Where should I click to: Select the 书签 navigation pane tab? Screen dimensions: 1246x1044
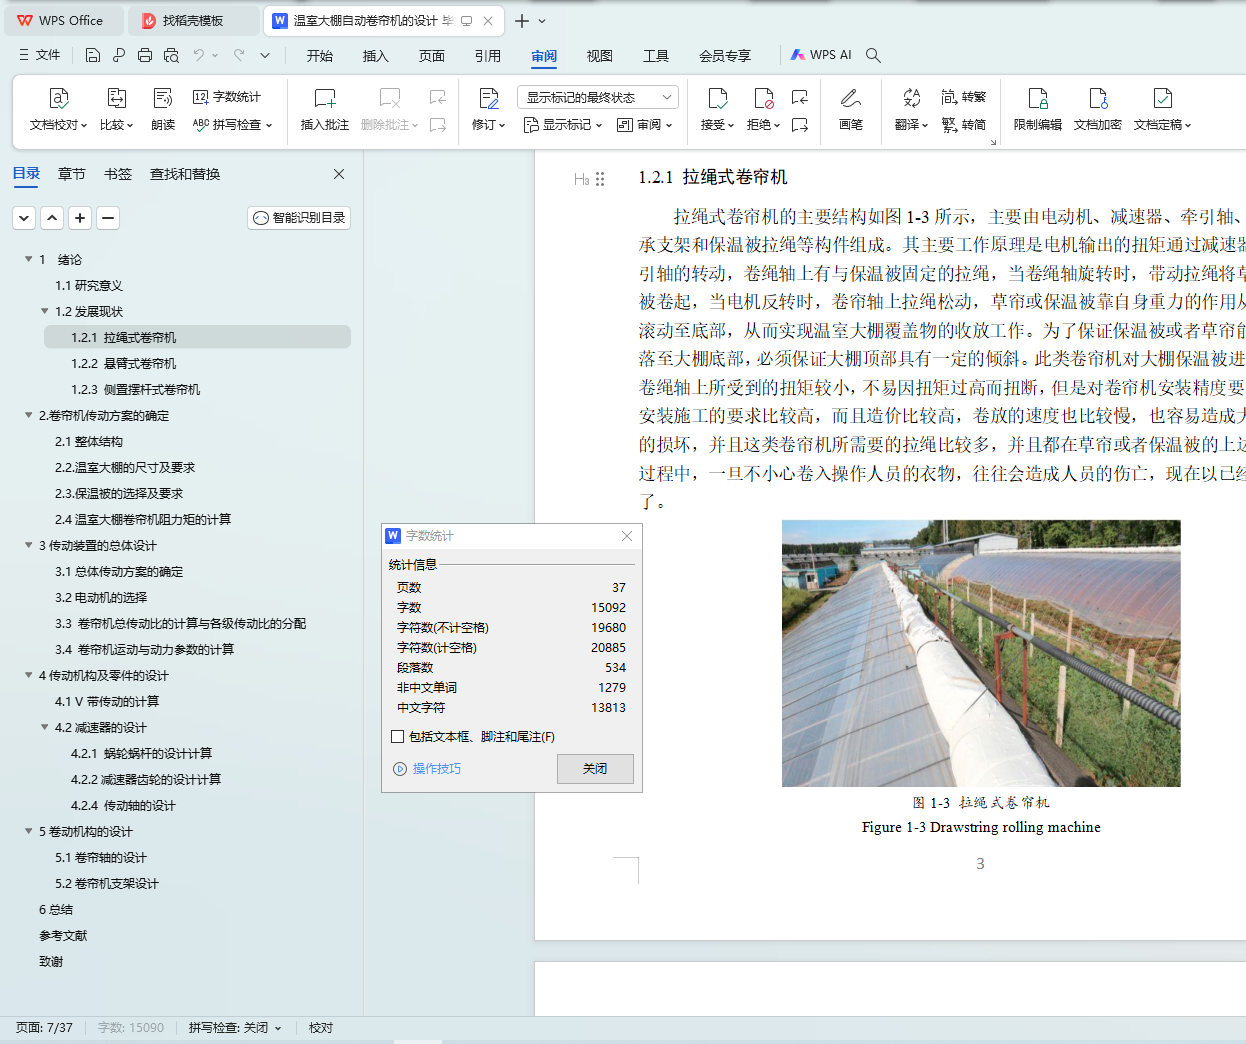[x=118, y=174]
